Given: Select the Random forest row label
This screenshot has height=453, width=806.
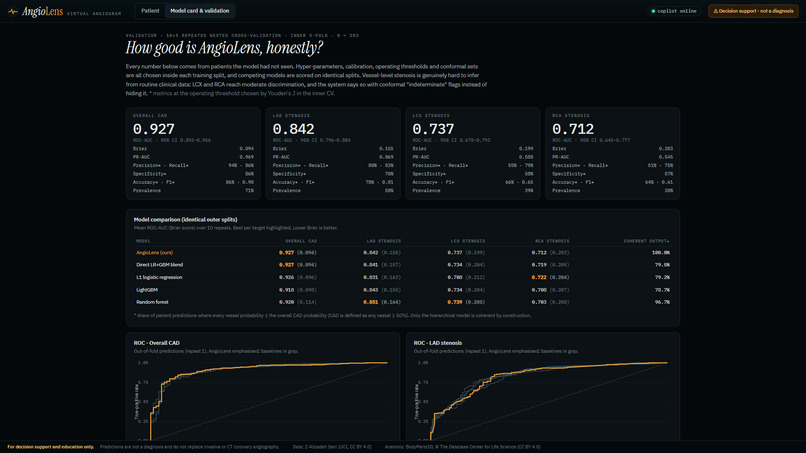Looking at the screenshot, I should pyautogui.click(x=152, y=302).
